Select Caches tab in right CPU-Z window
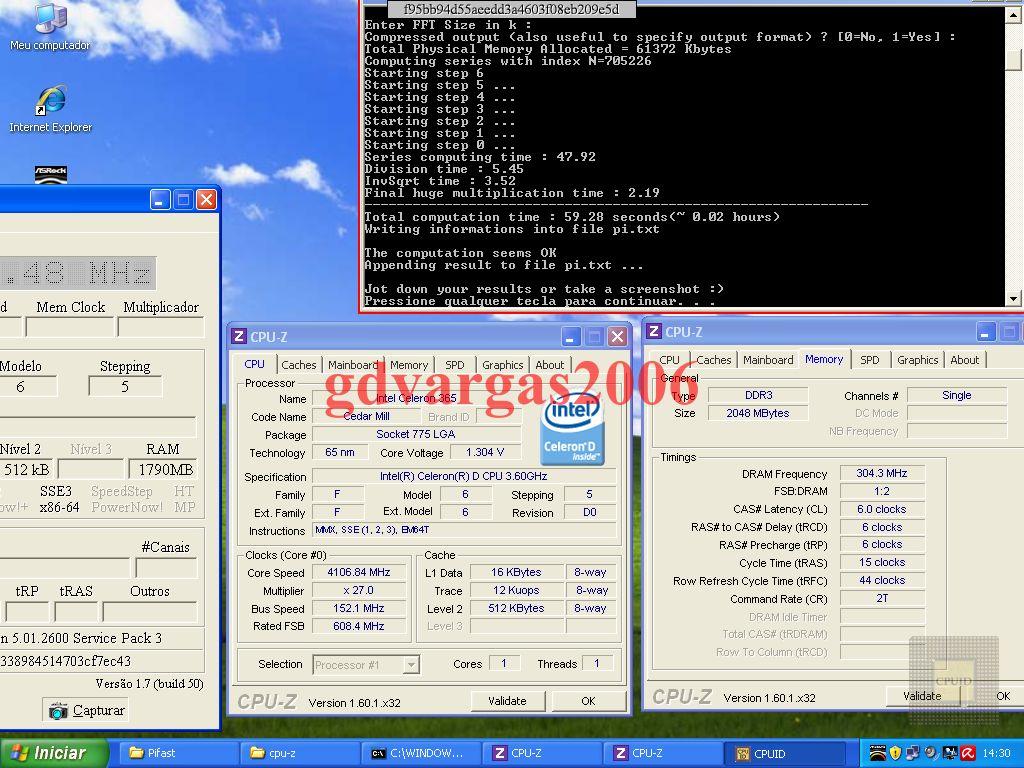Screen dimensions: 1024x768 click(x=713, y=360)
